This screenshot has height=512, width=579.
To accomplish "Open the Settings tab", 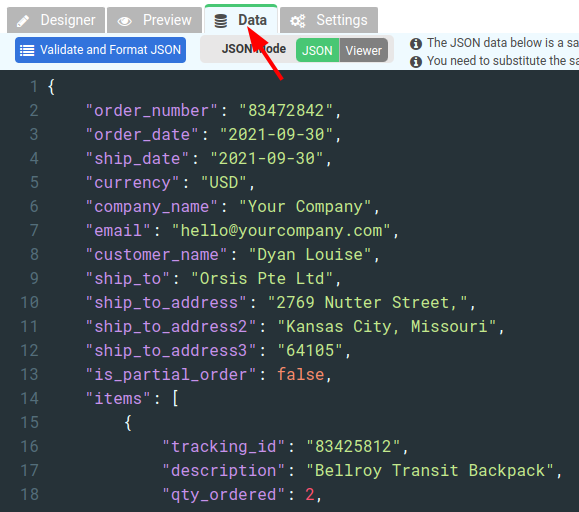I will (329, 20).
